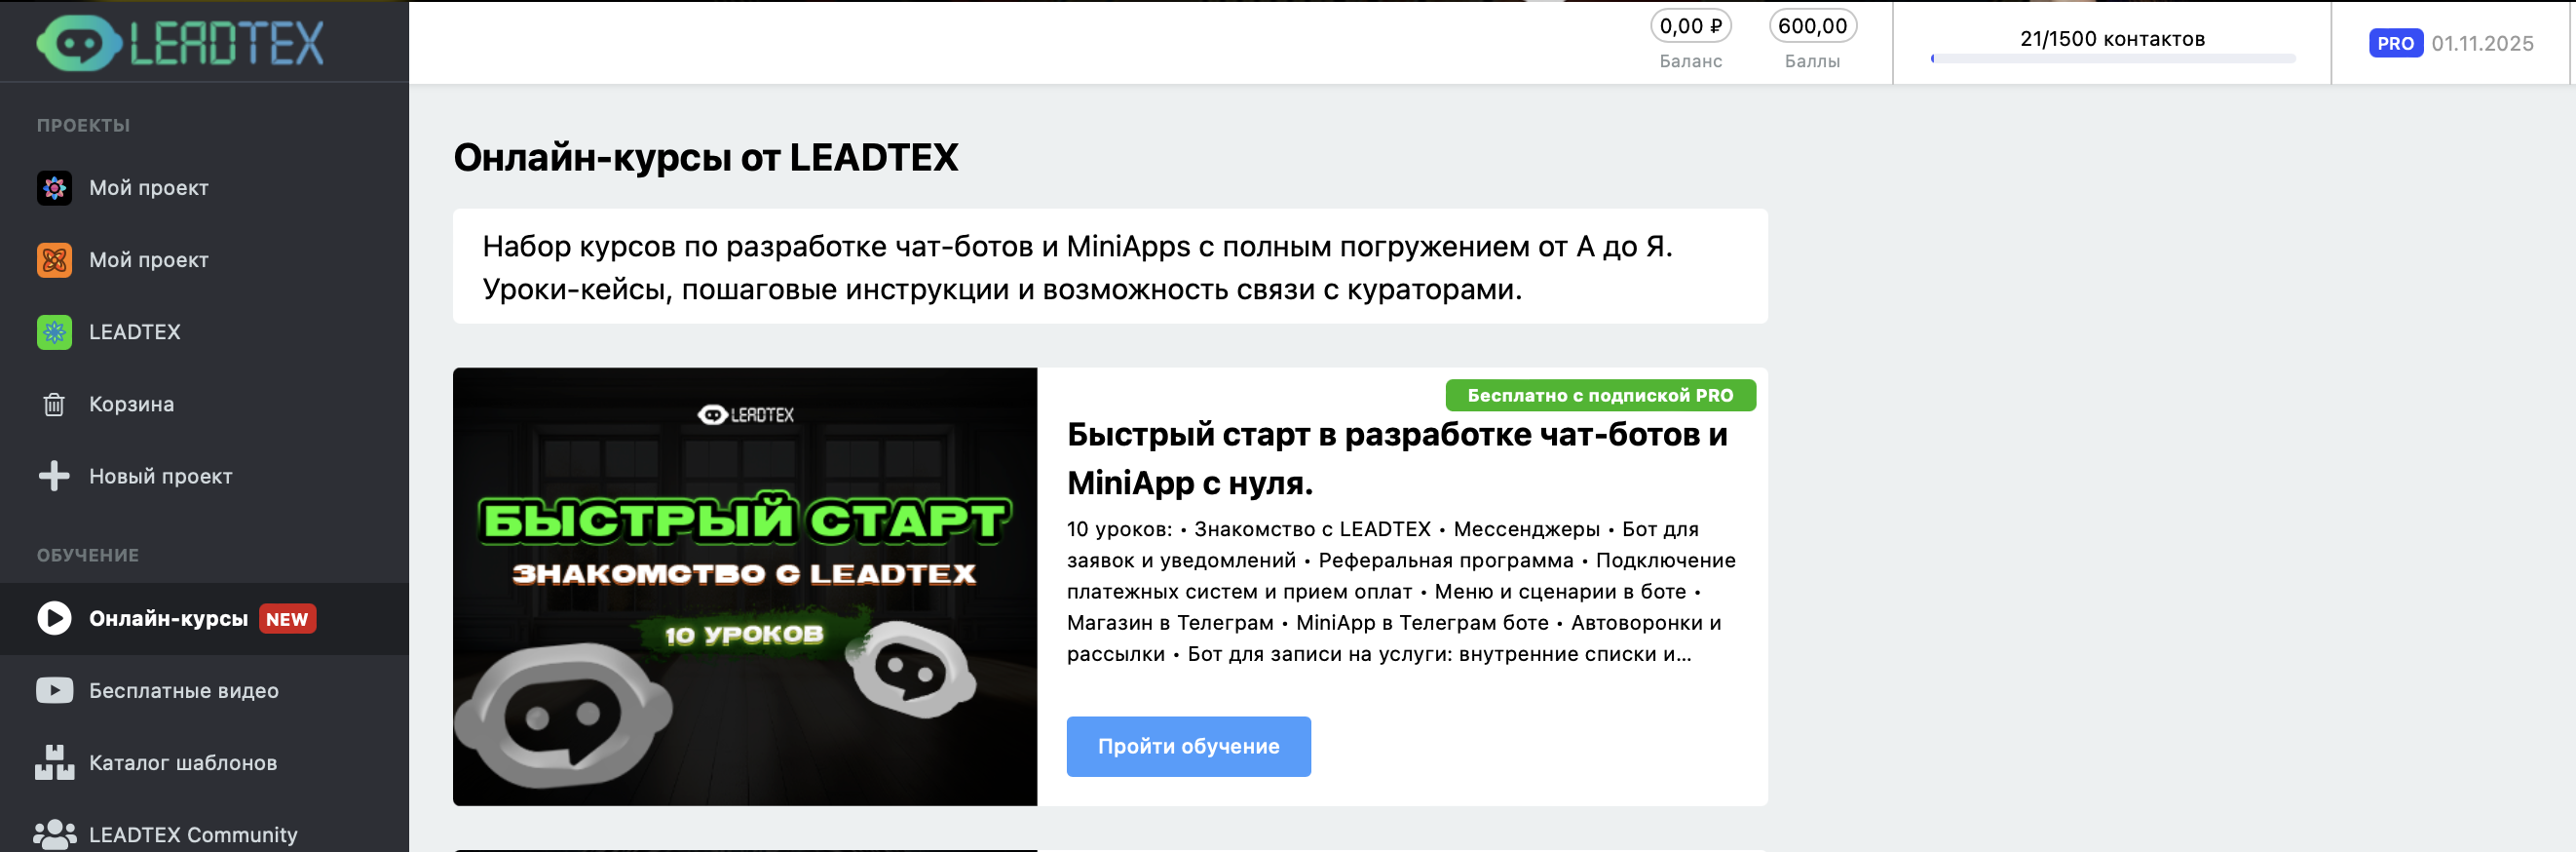Click the plus icon for Новый проект
This screenshot has height=852, width=2576.
pos(54,476)
